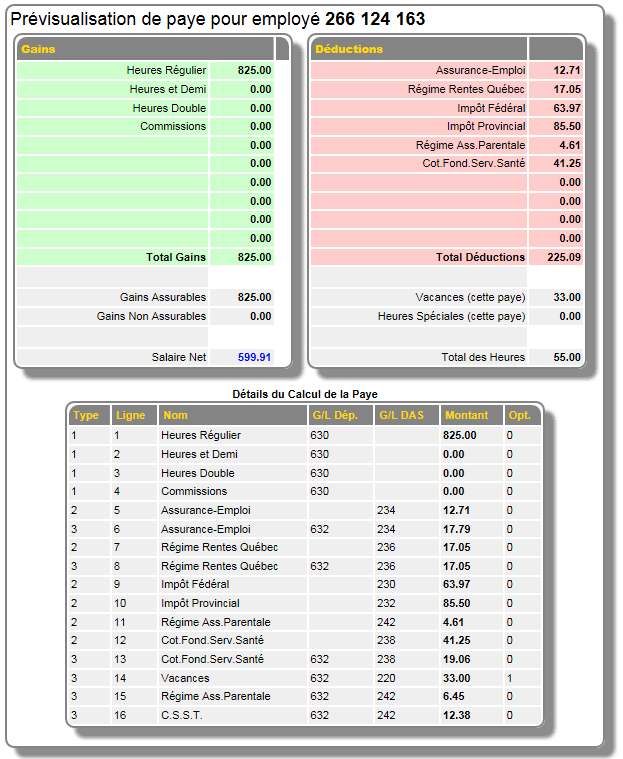The width and height of the screenshot is (623, 759).
Task: Click G/L DAS 232 on Impôt Provincial line
Action: click(386, 603)
